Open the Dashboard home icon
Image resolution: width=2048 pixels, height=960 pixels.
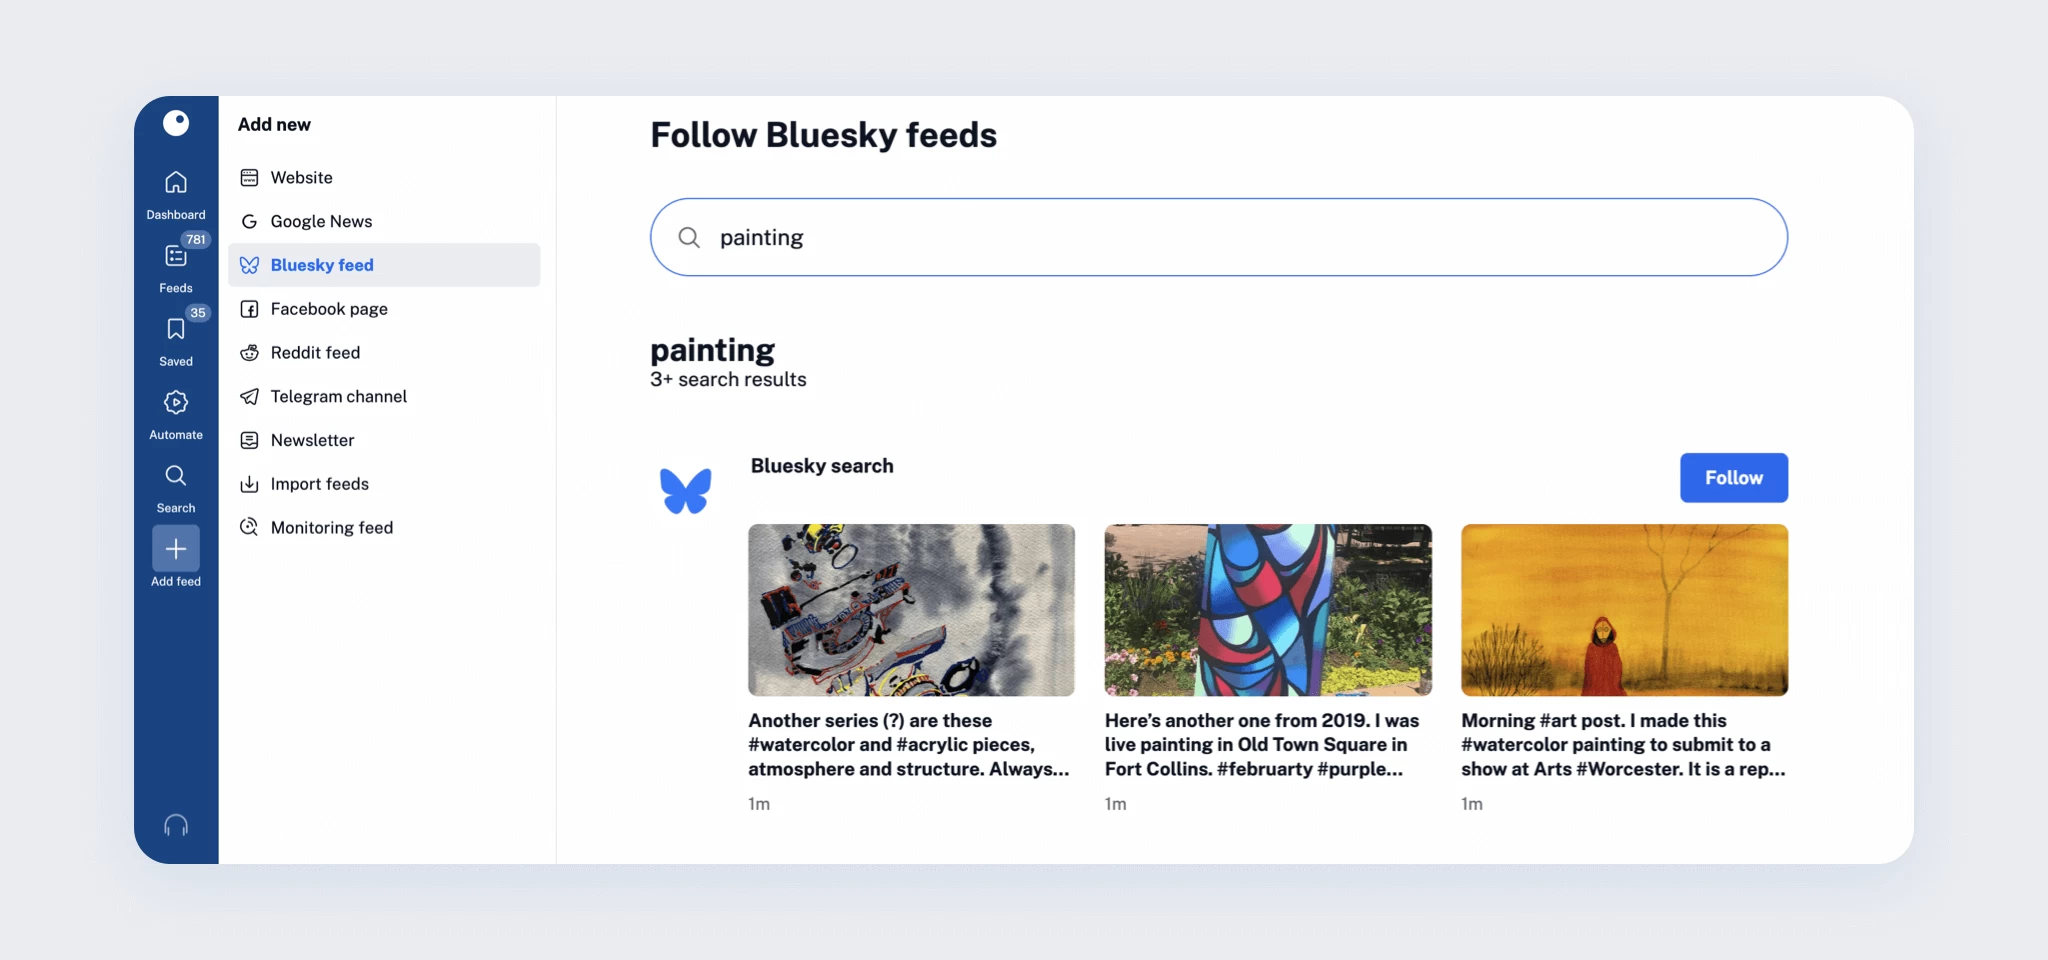coord(176,183)
